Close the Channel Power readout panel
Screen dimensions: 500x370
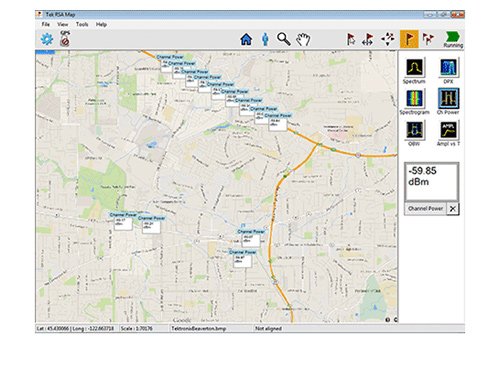coord(453,209)
